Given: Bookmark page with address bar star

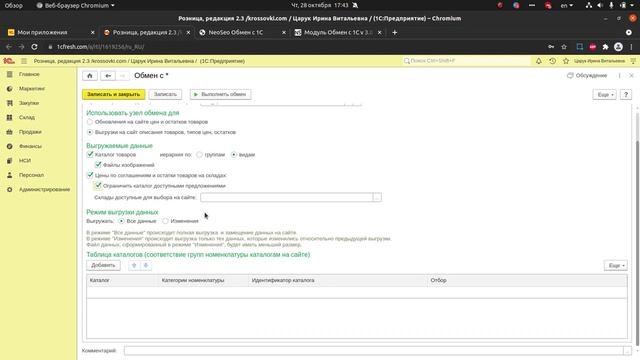Looking at the screenshot, I should point(564,47).
